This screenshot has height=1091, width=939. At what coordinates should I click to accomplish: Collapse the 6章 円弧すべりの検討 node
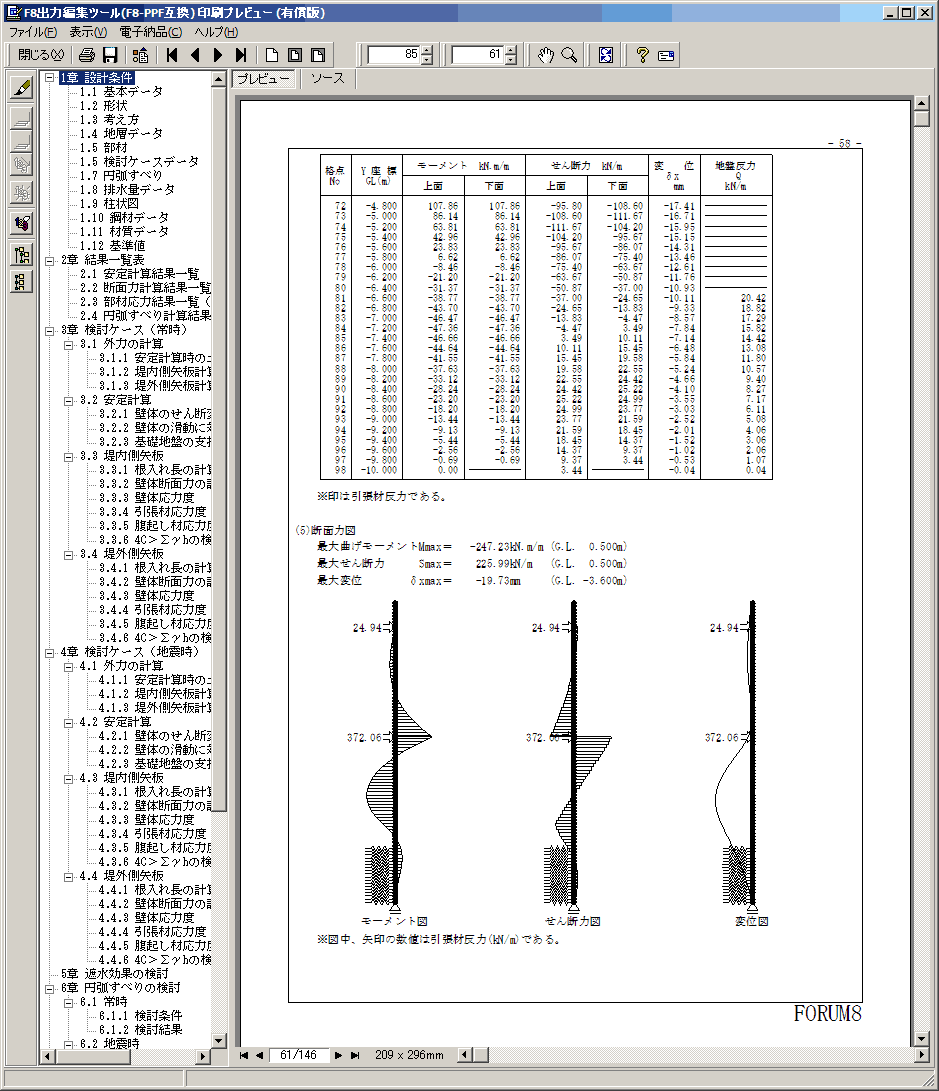(x=50, y=989)
